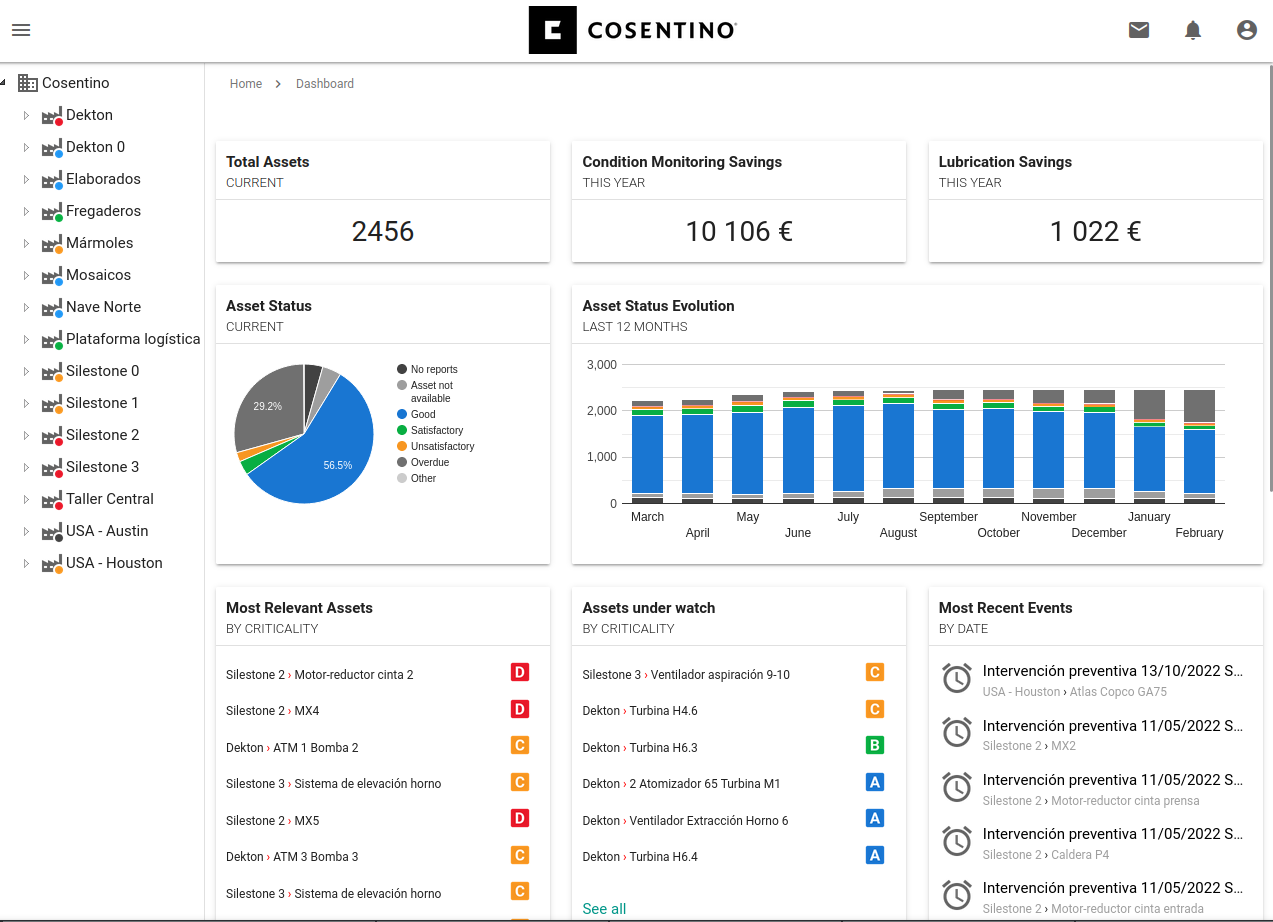
Task: Expand the Dekton tree node
Action: (x=27, y=115)
